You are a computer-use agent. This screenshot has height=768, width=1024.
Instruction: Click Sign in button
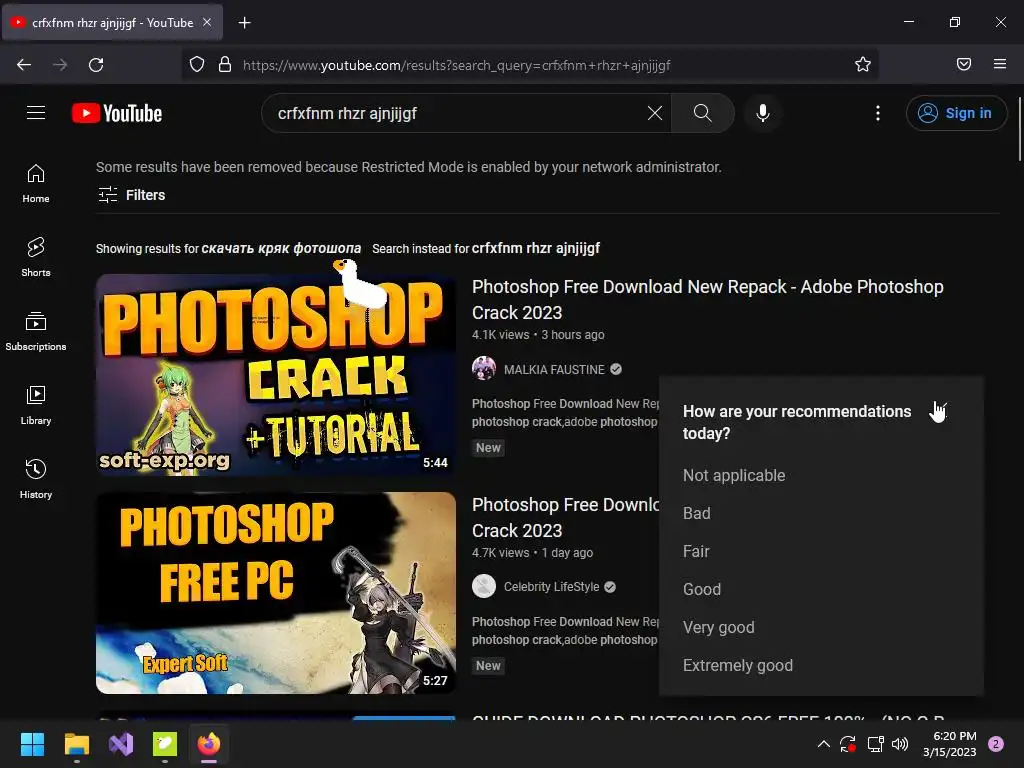coord(956,113)
